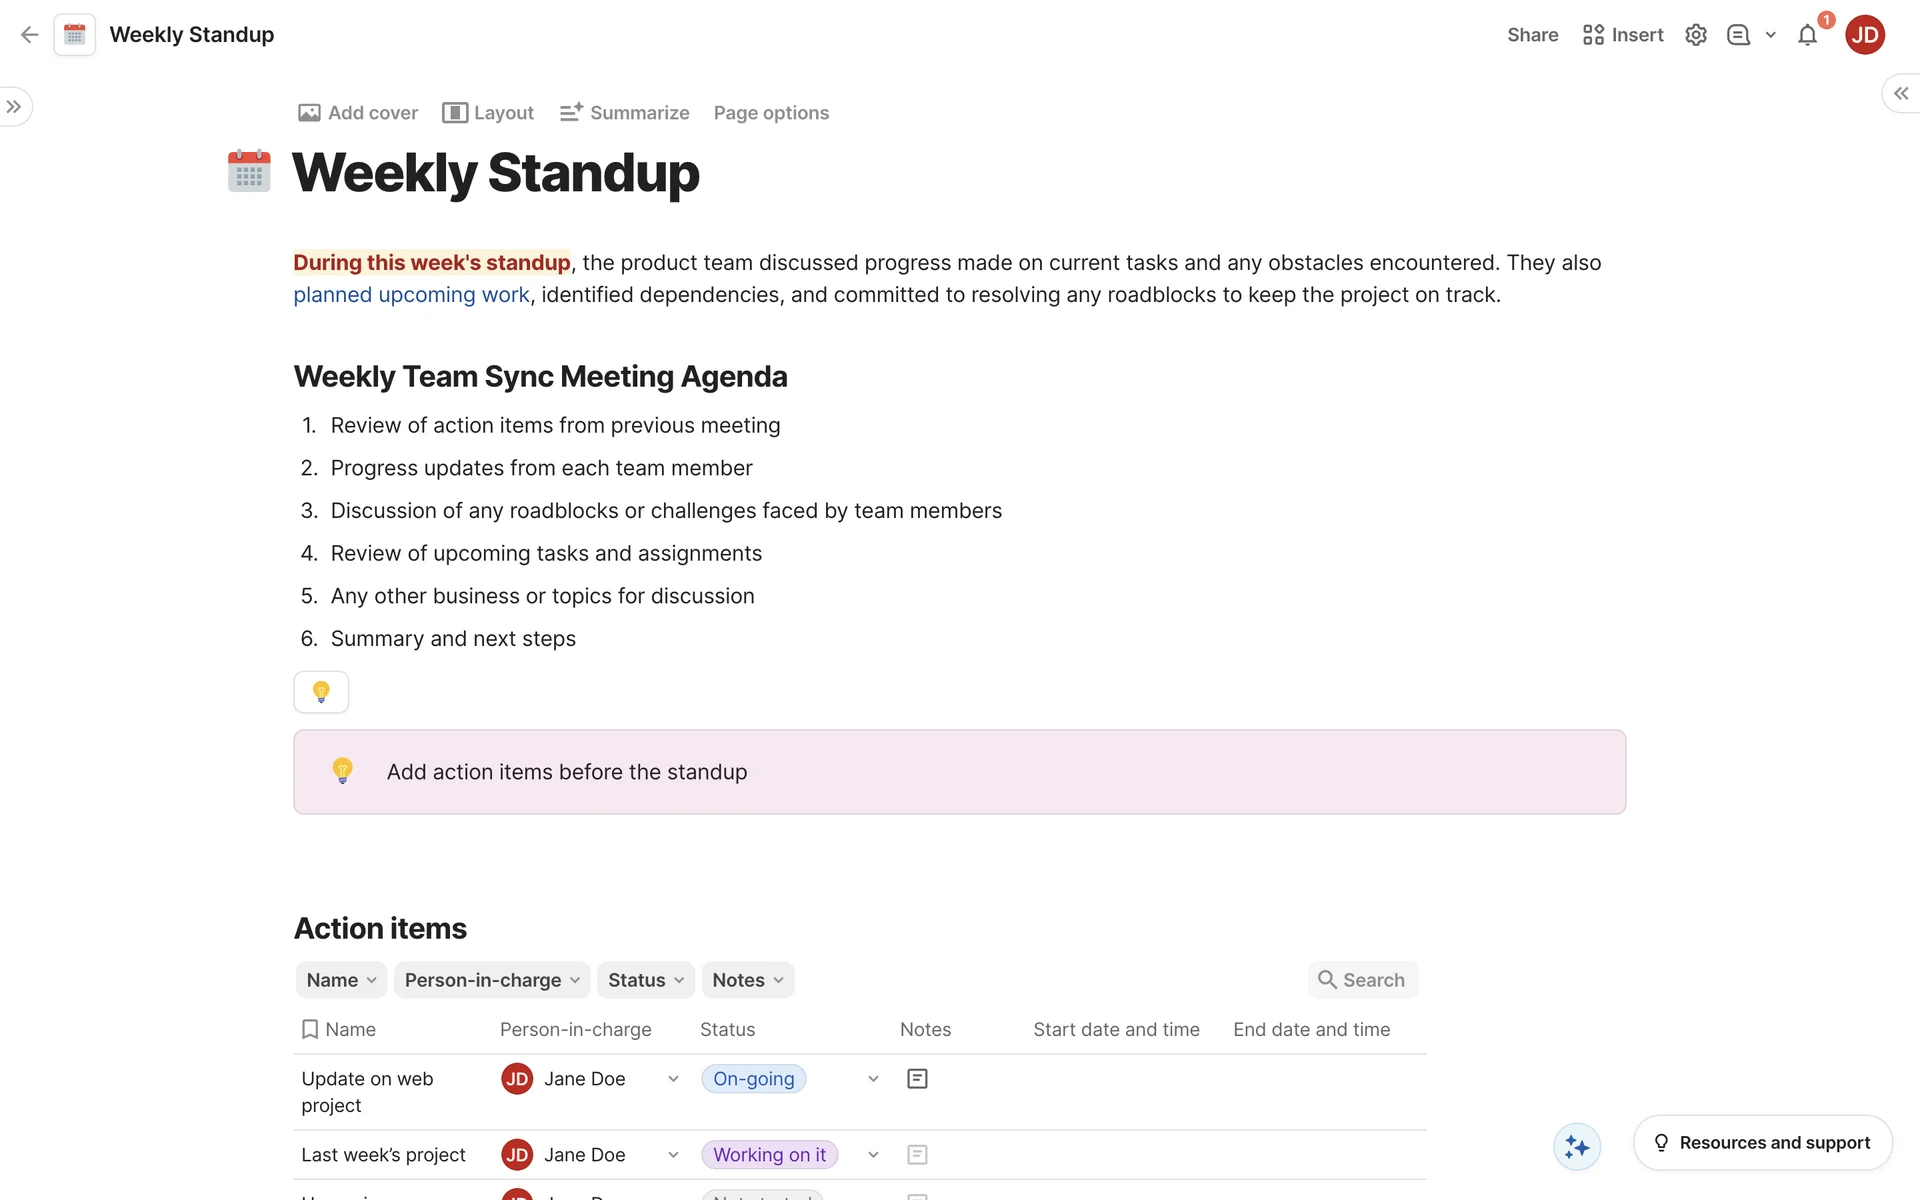Expand status dropdown for On-going row
This screenshot has width=1920, height=1200.
[873, 1079]
